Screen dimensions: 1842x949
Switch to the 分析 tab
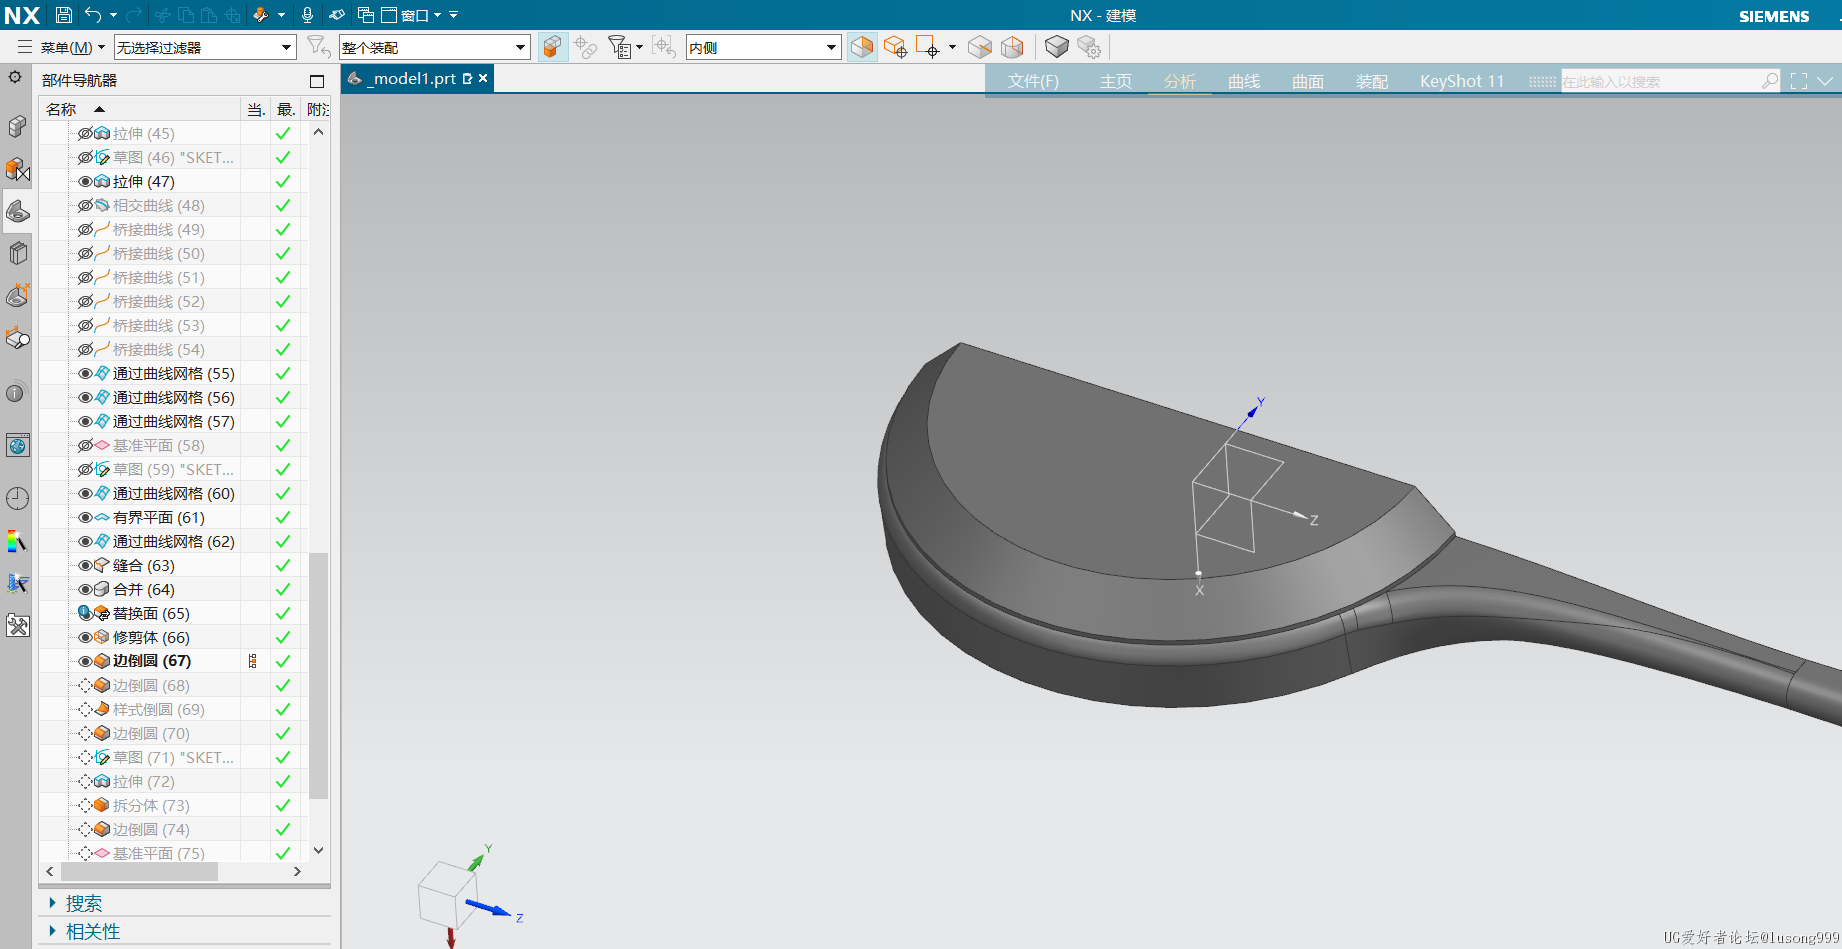(x=1180, y=81)
